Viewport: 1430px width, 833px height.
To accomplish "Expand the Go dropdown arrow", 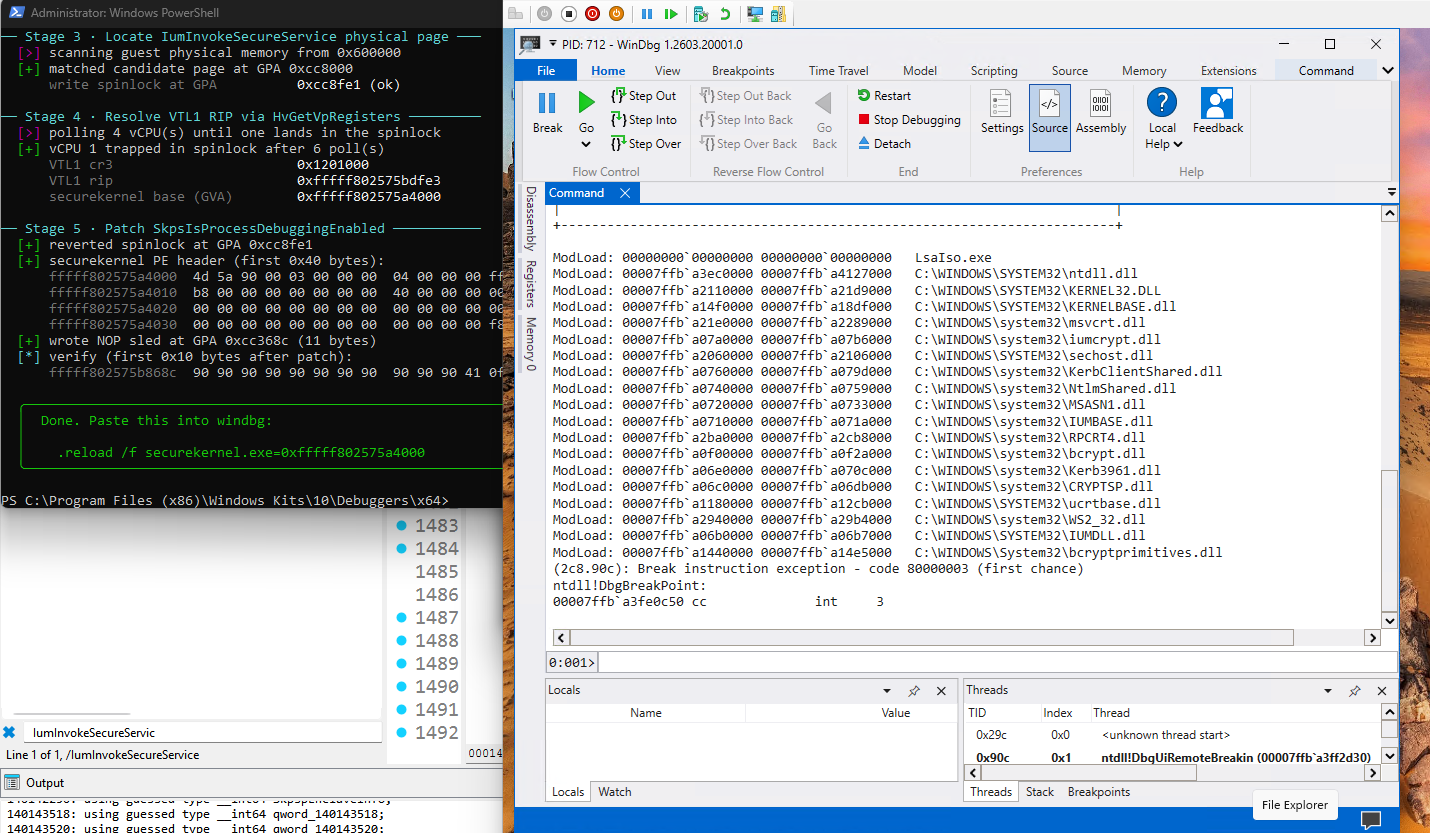I will (587, 145).
